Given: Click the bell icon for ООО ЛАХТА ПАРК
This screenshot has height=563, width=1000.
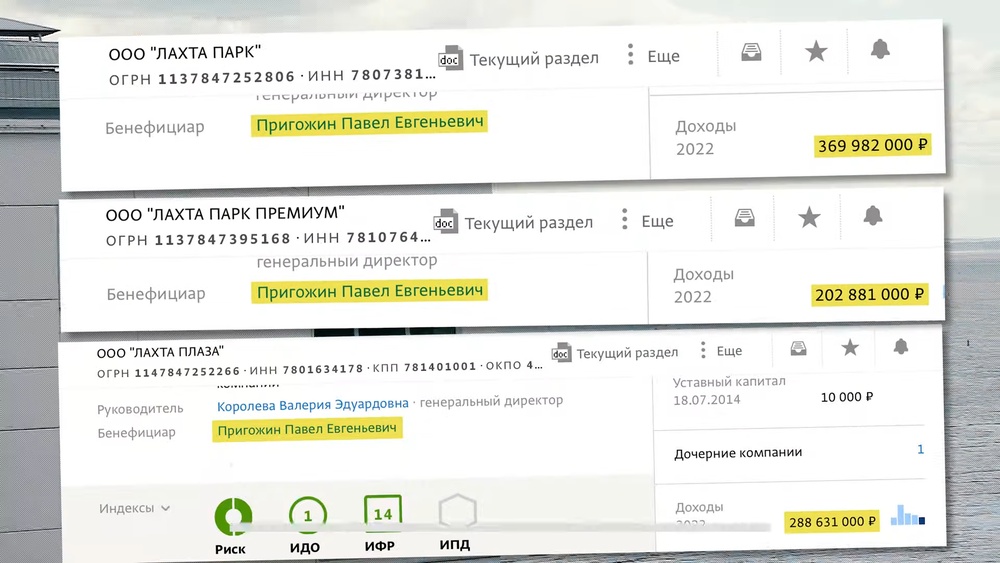Looking at the screenshot, I should [880, 48].
